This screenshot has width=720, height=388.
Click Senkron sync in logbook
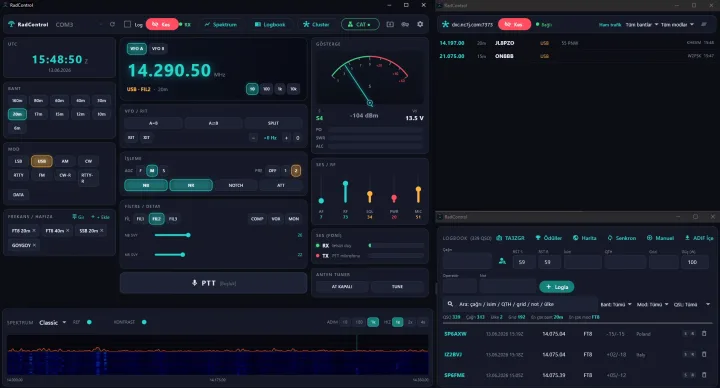point(622,238)
